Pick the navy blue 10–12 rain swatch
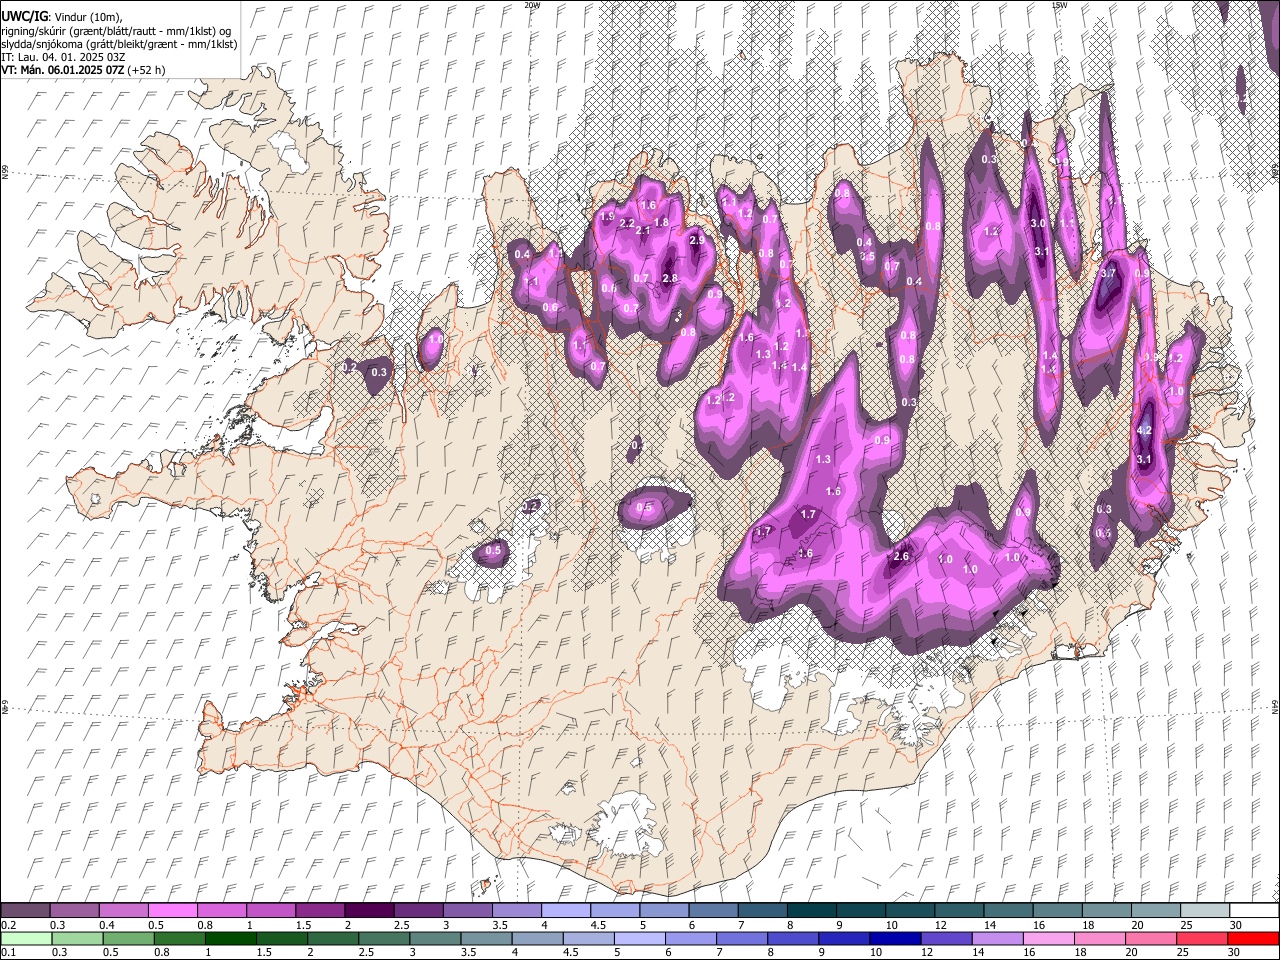 894,938
